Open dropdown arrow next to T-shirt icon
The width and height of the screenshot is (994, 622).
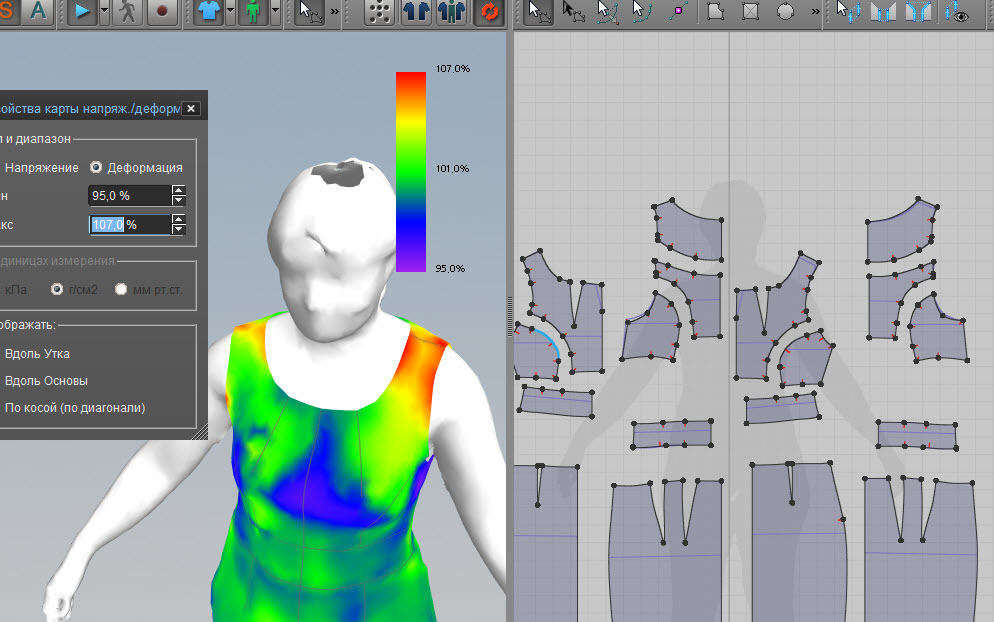230,12
